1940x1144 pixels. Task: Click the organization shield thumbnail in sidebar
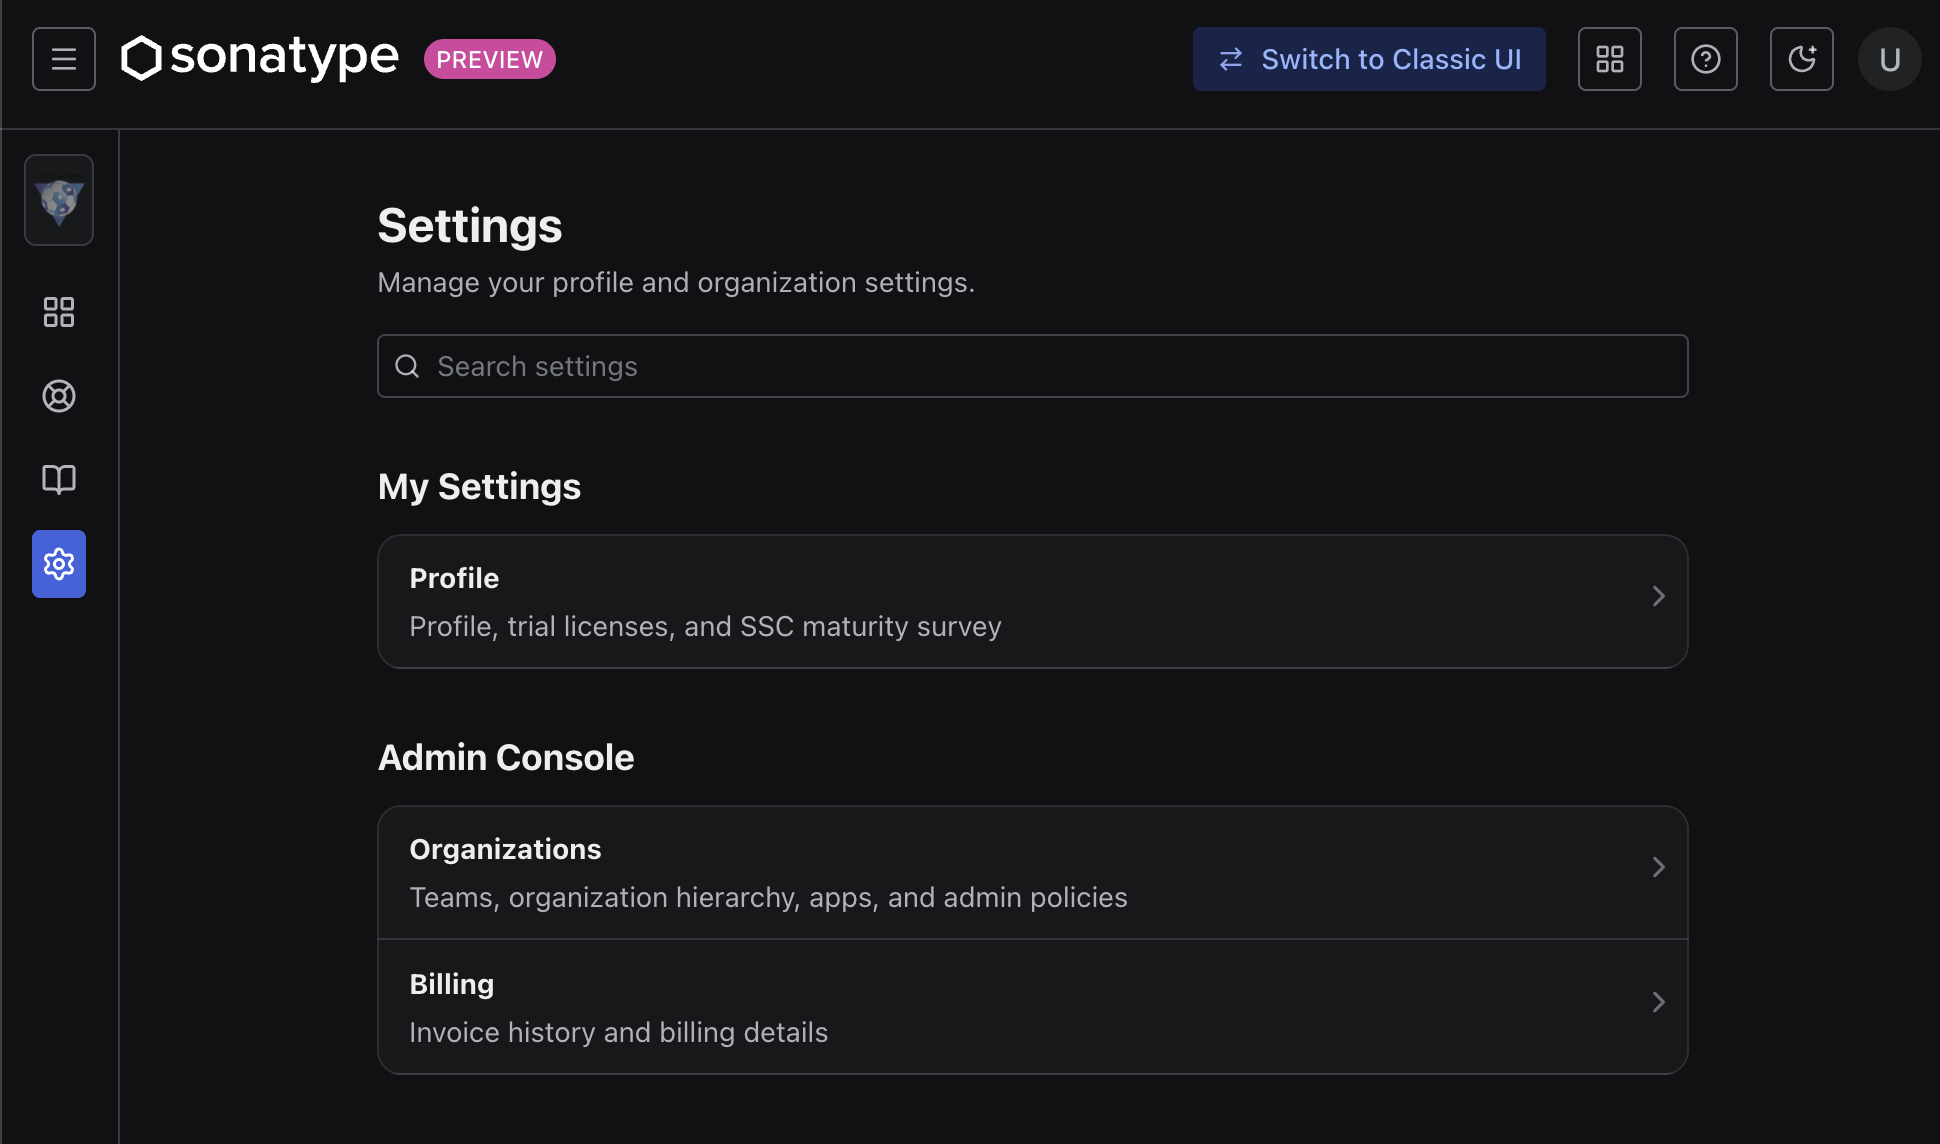[x=59, y=200]
